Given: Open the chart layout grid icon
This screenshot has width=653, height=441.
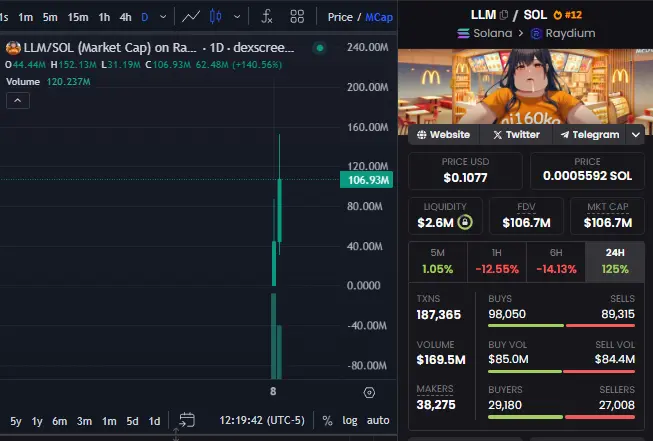Looking at the screenshot, I should (297, 17).
